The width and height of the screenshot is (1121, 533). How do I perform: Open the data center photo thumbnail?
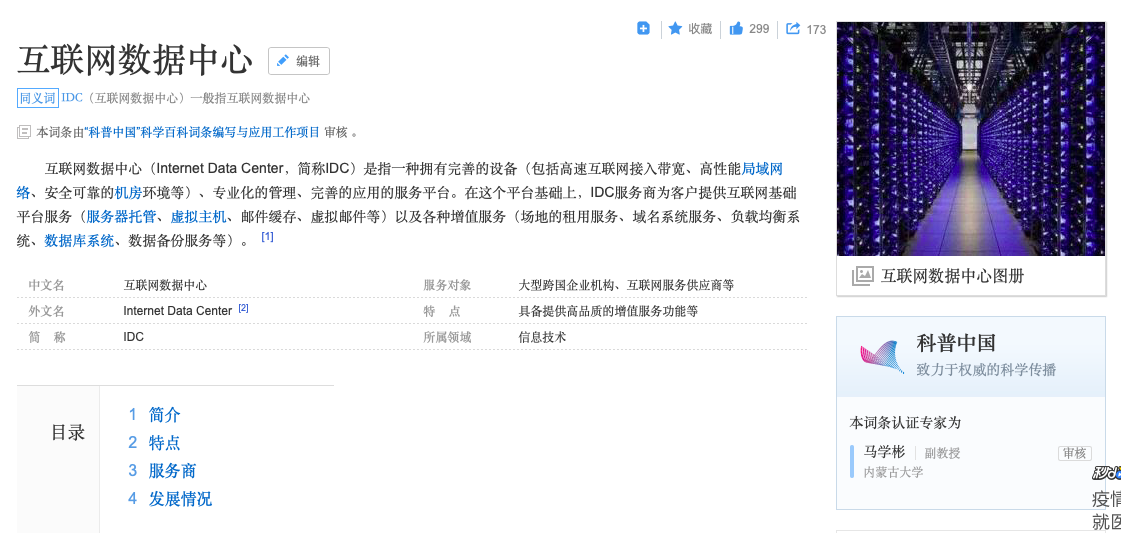970,139
